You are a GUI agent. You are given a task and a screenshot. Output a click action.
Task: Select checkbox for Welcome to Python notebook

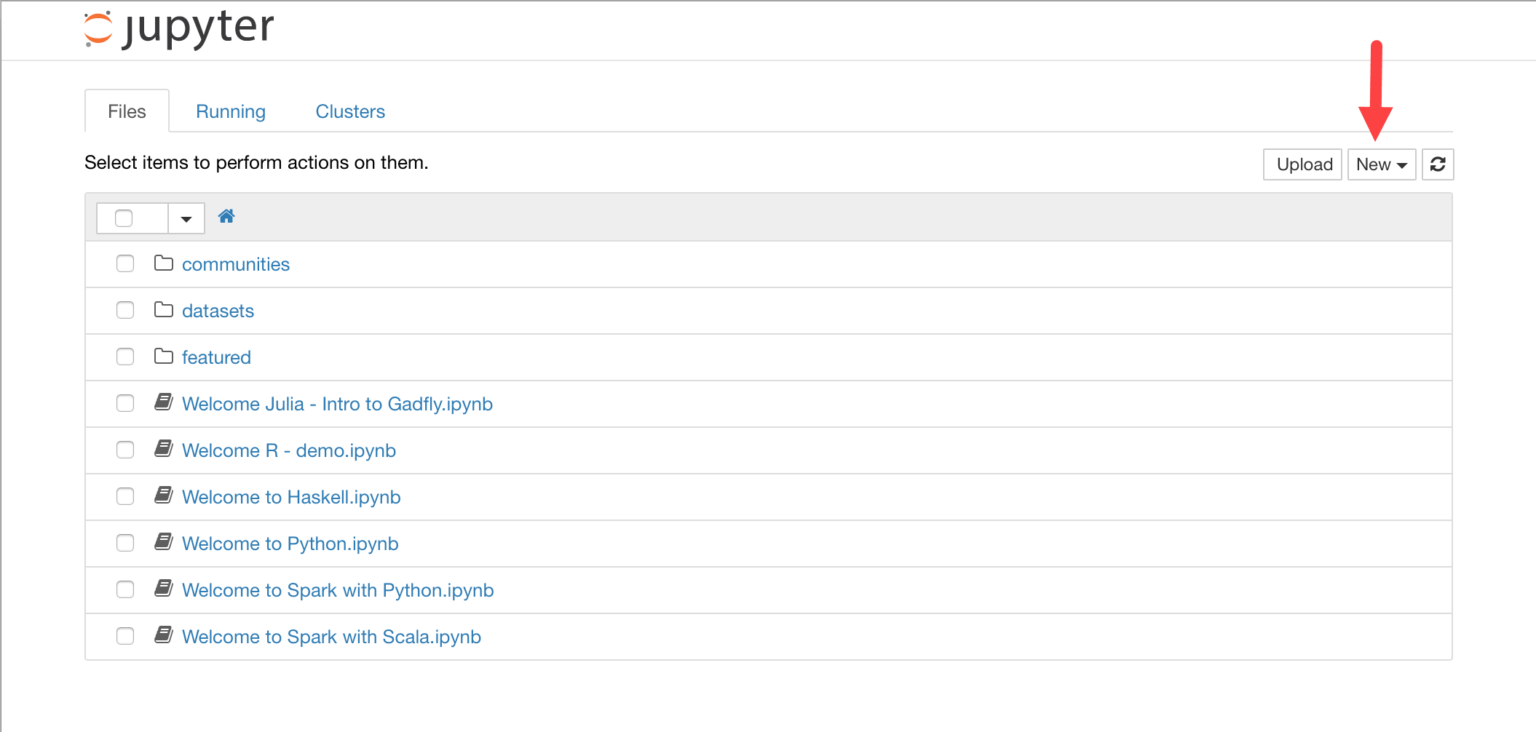tap(125, 543)
